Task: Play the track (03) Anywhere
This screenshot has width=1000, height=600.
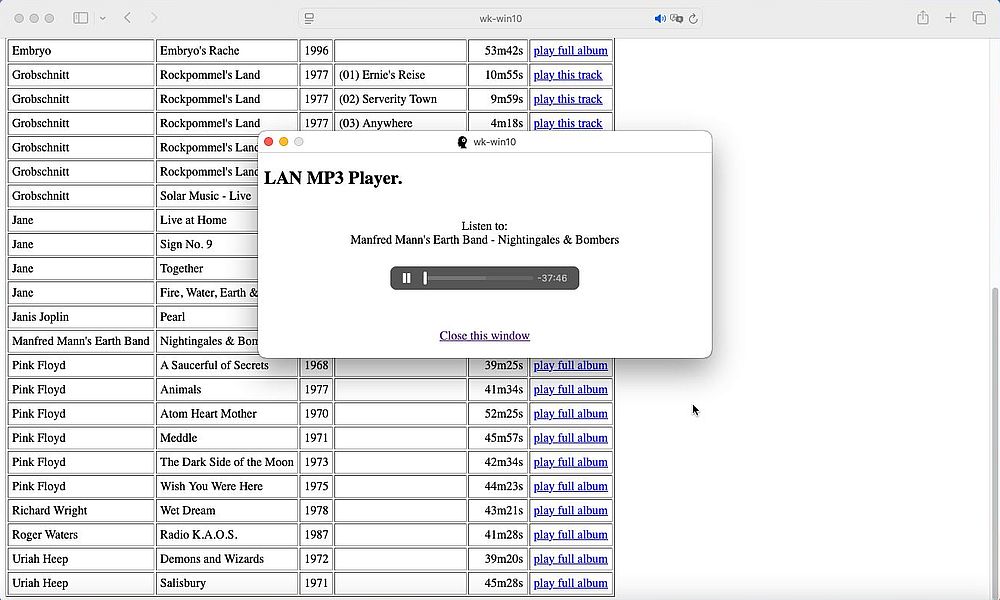Action: click(x=568, y=122)
